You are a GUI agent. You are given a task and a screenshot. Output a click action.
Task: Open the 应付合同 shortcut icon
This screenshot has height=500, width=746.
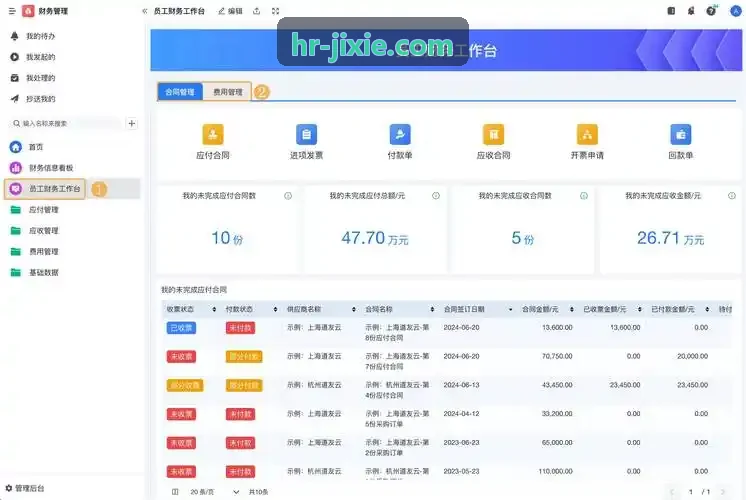pos(213,134)
